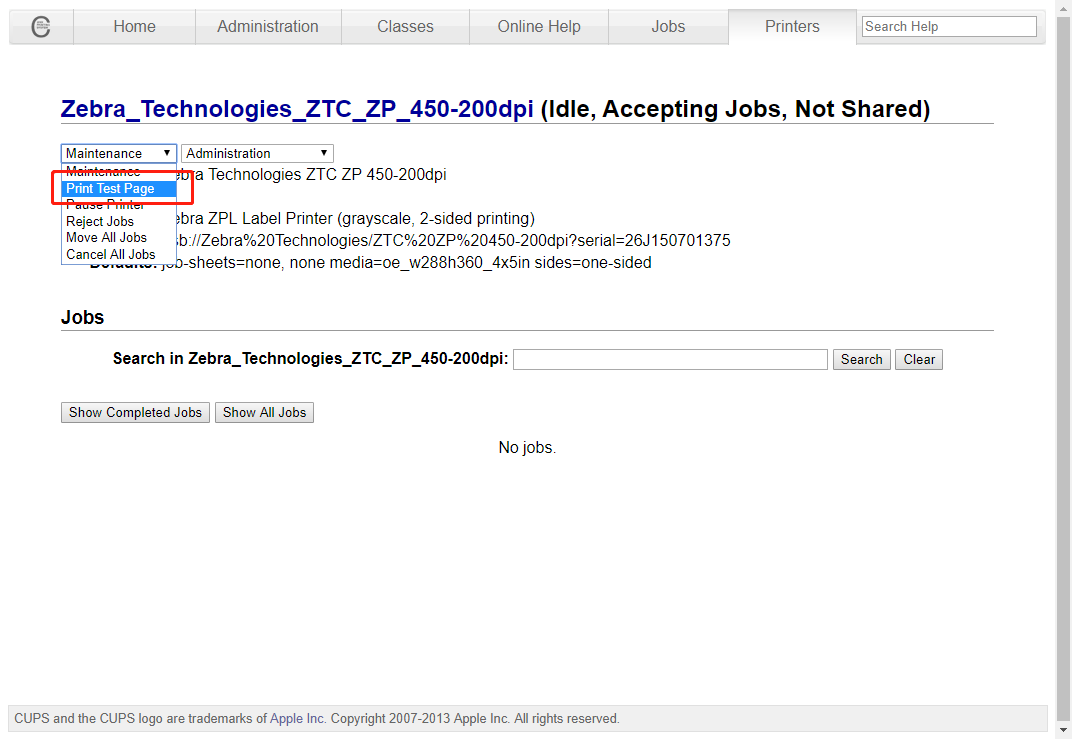This screenshot has width=1072, height=739.
Task: Open the Online Help tab
Action: tap(539, 27)
